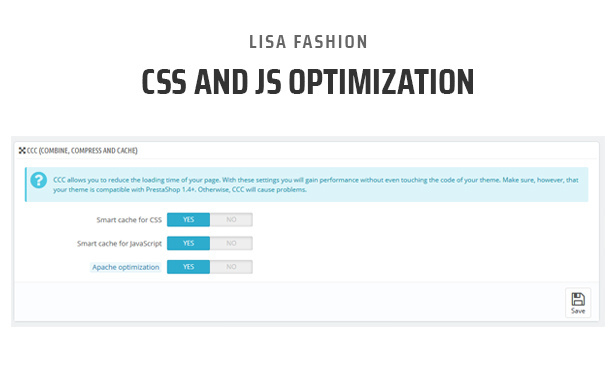This screenshot has width=616, height=374.
Task: Click the Smart cache for JavaScript label
Action: [x=119, y=244]
